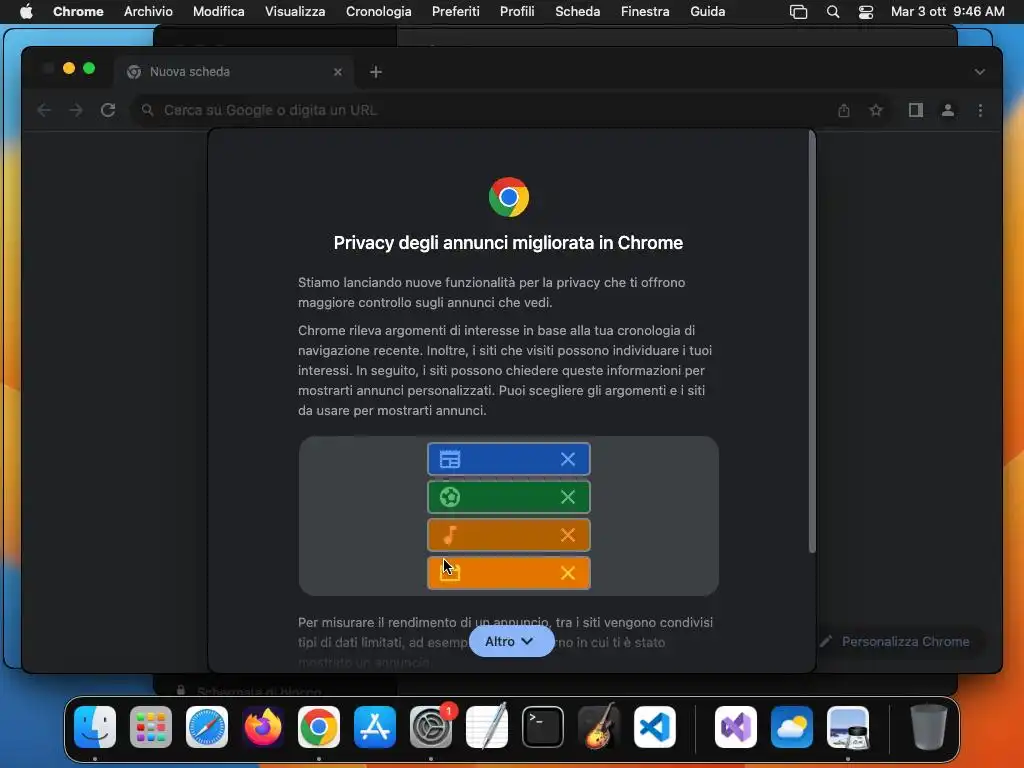Bookmark this tab with the star icon
Screen dimensions: 1024x768
click(876, 110)
